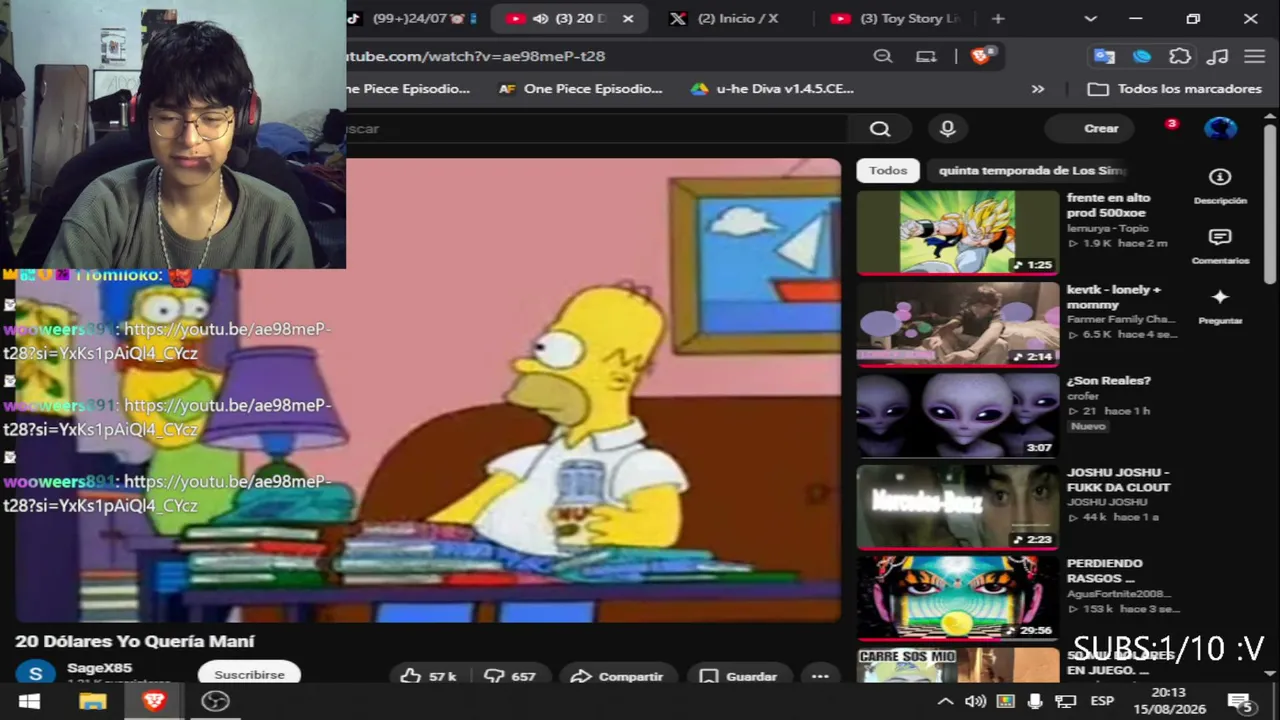The height and width of the screenshot is (720, 1280).
Task: Open File Explorer from the taskbar
Action: coord(93,701)
